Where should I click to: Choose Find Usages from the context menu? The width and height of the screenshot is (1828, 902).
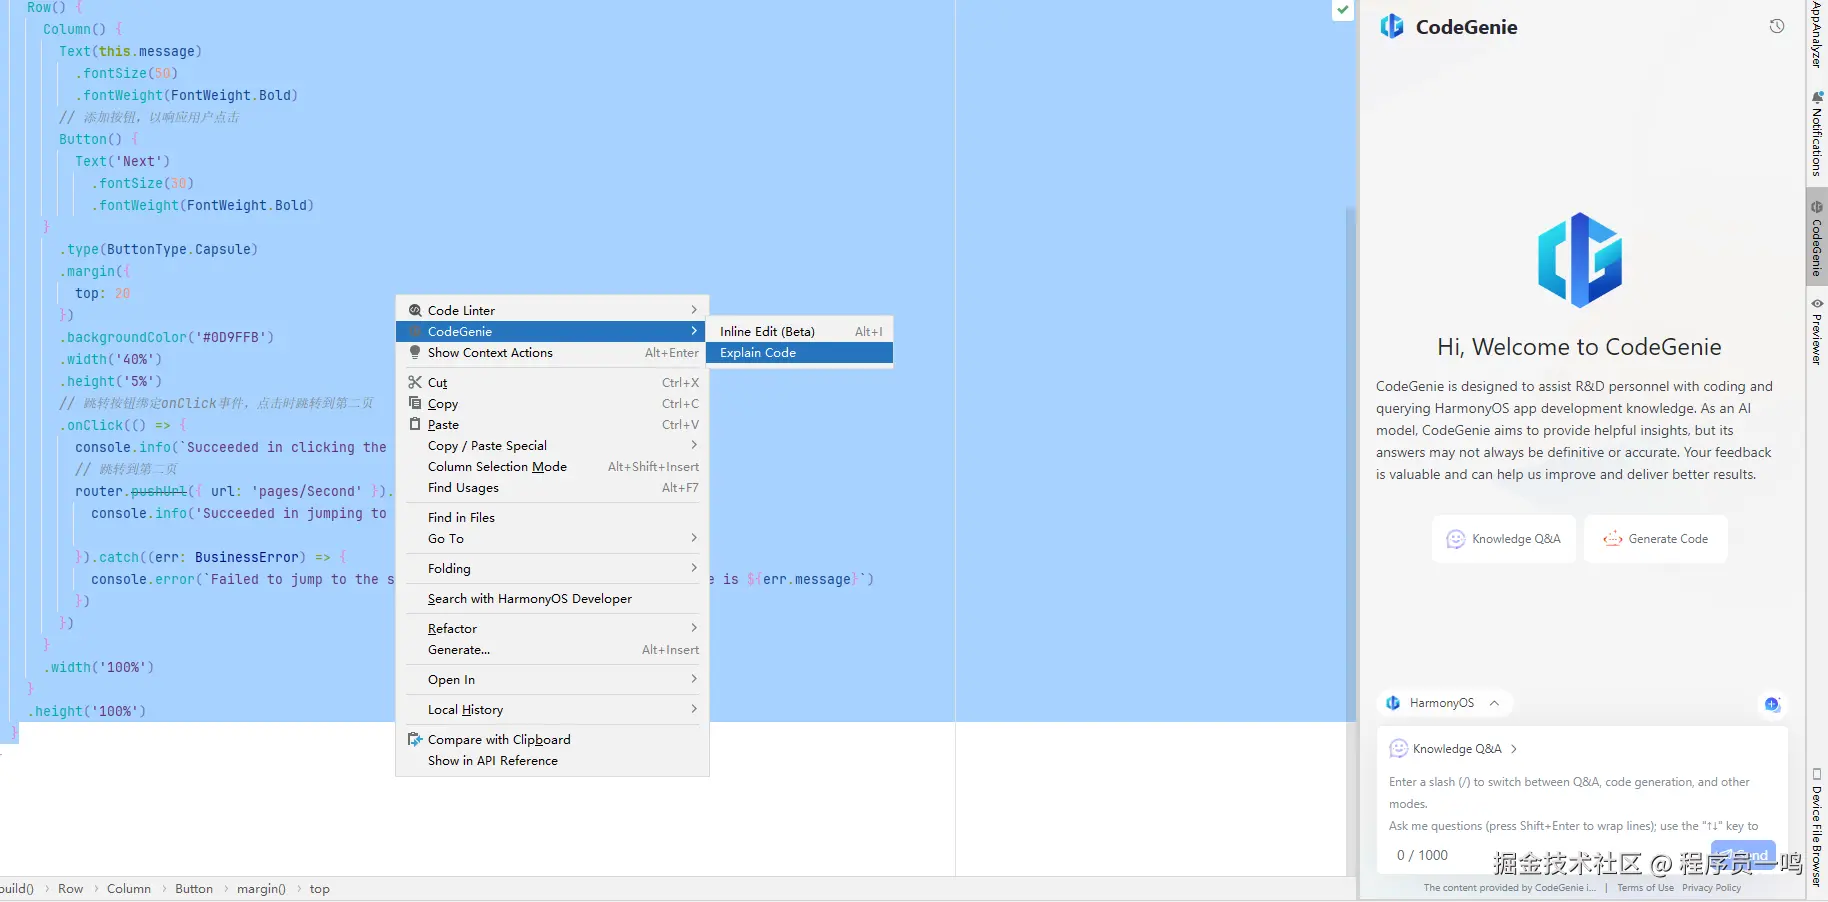552,488
